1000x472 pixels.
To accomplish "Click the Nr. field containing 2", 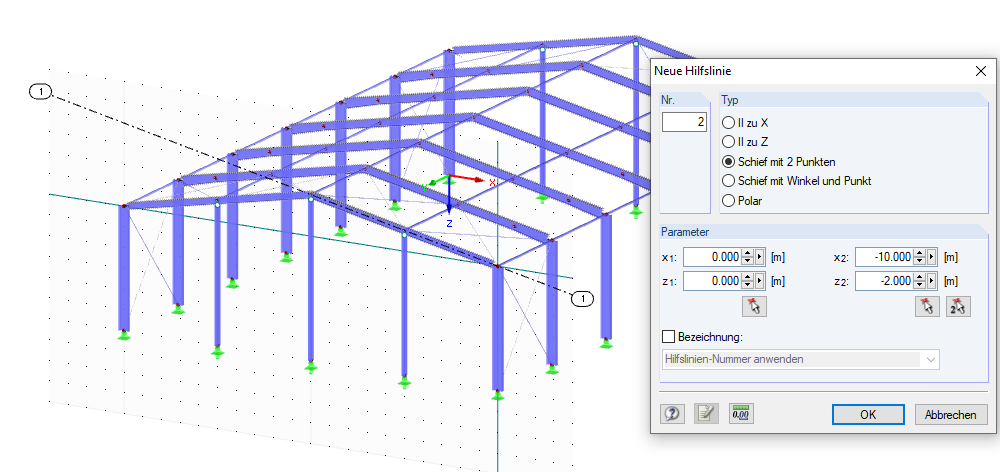I will (x=684, y=122).
